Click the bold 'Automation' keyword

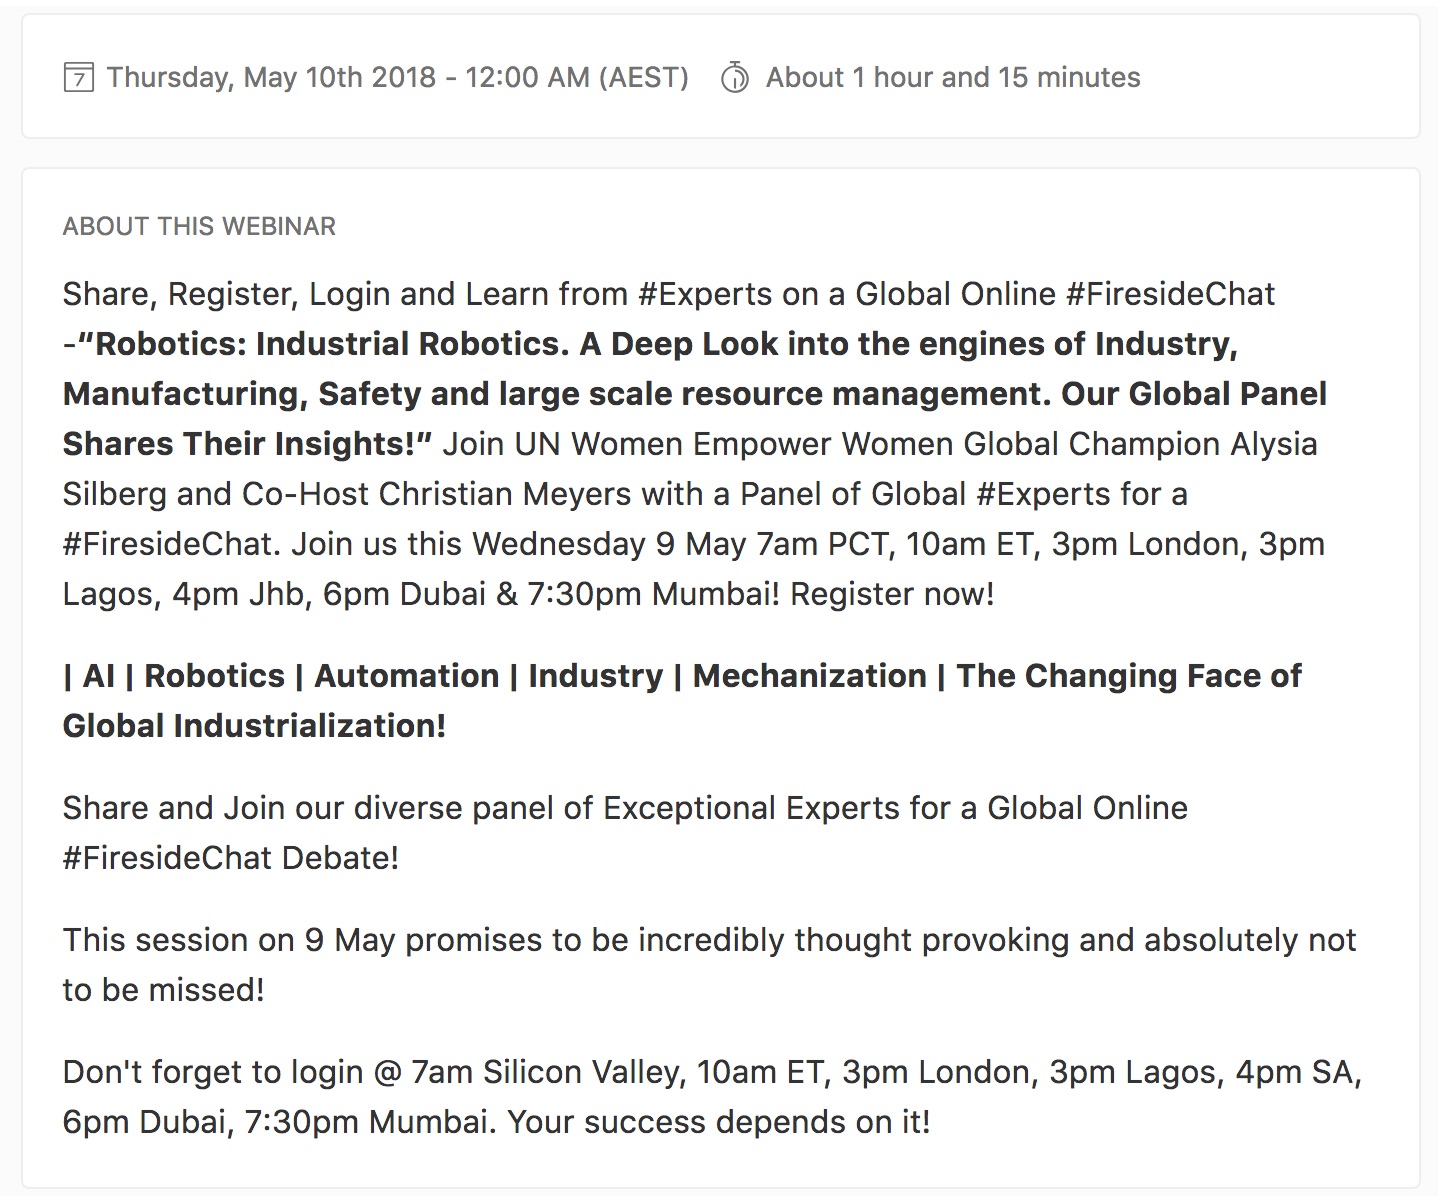point(406,676)
